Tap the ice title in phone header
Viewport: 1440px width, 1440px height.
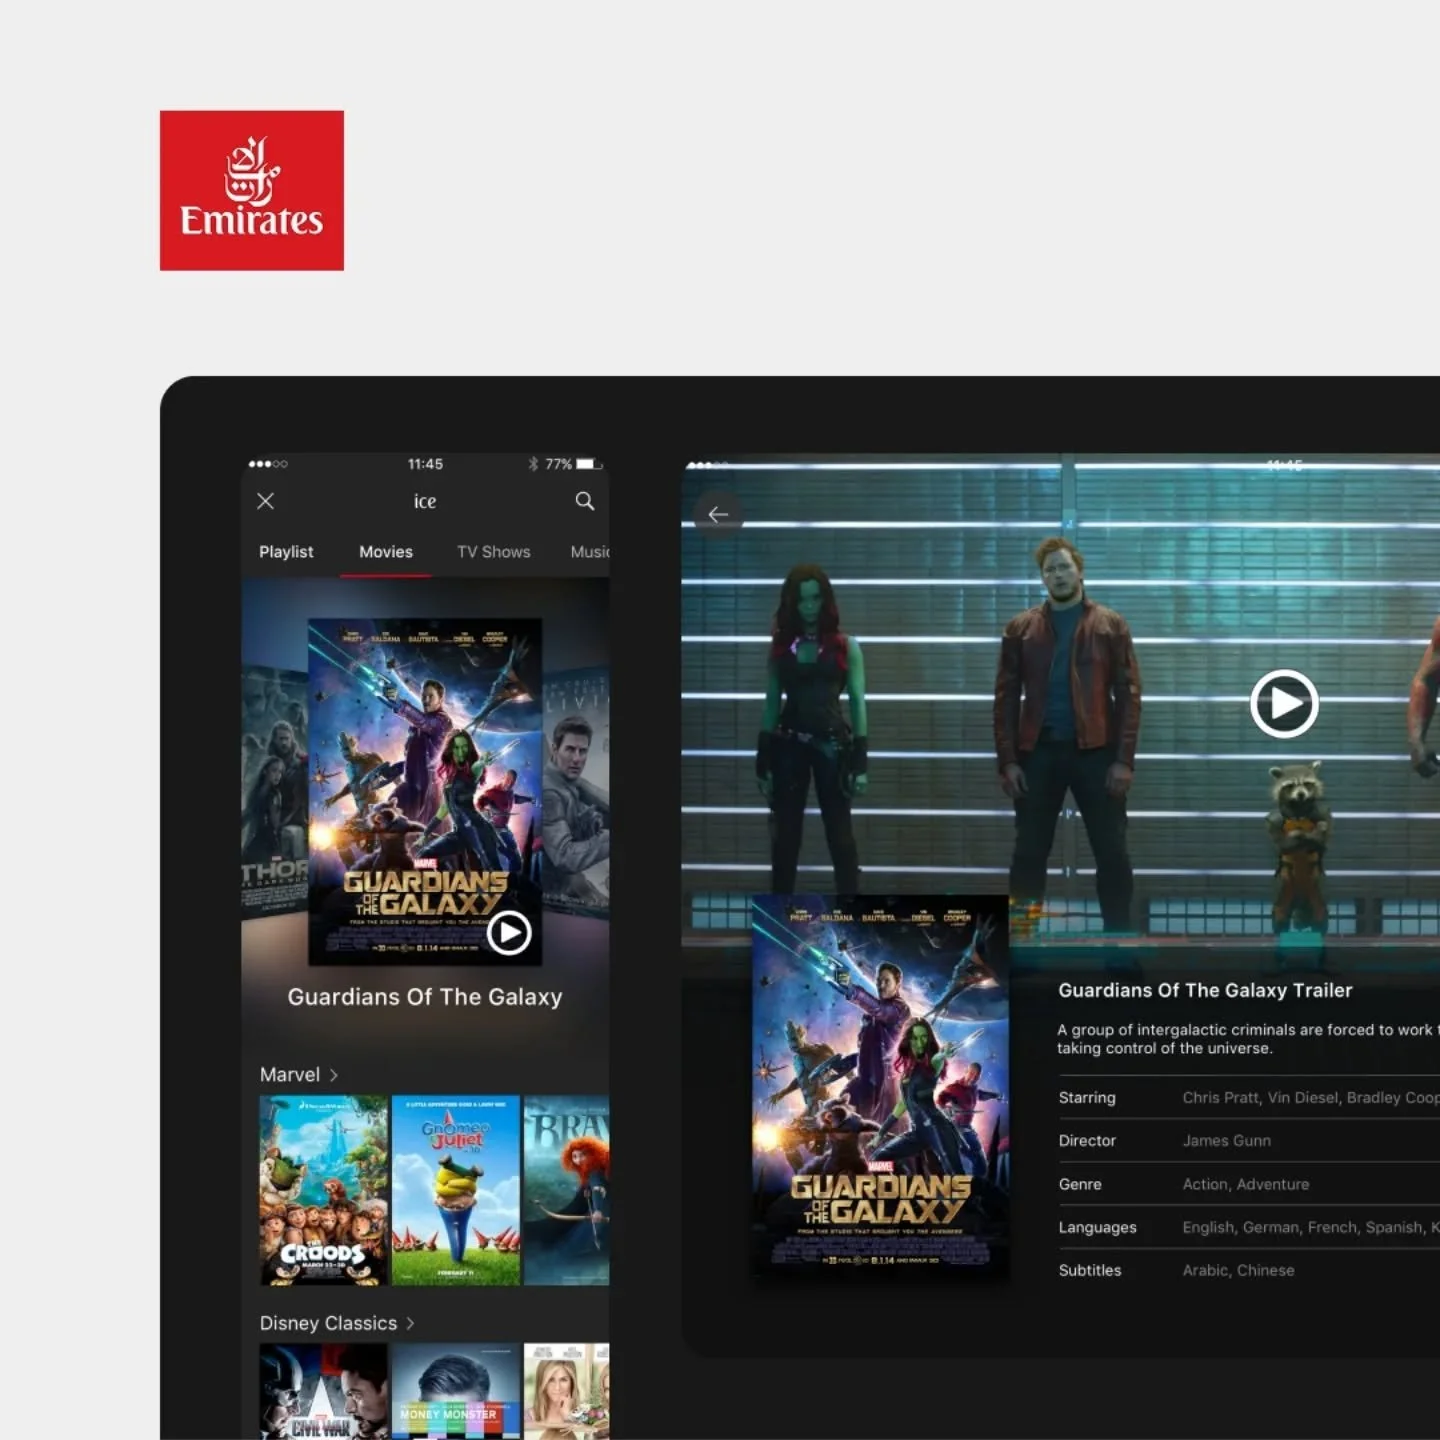[x=425, y=501]
